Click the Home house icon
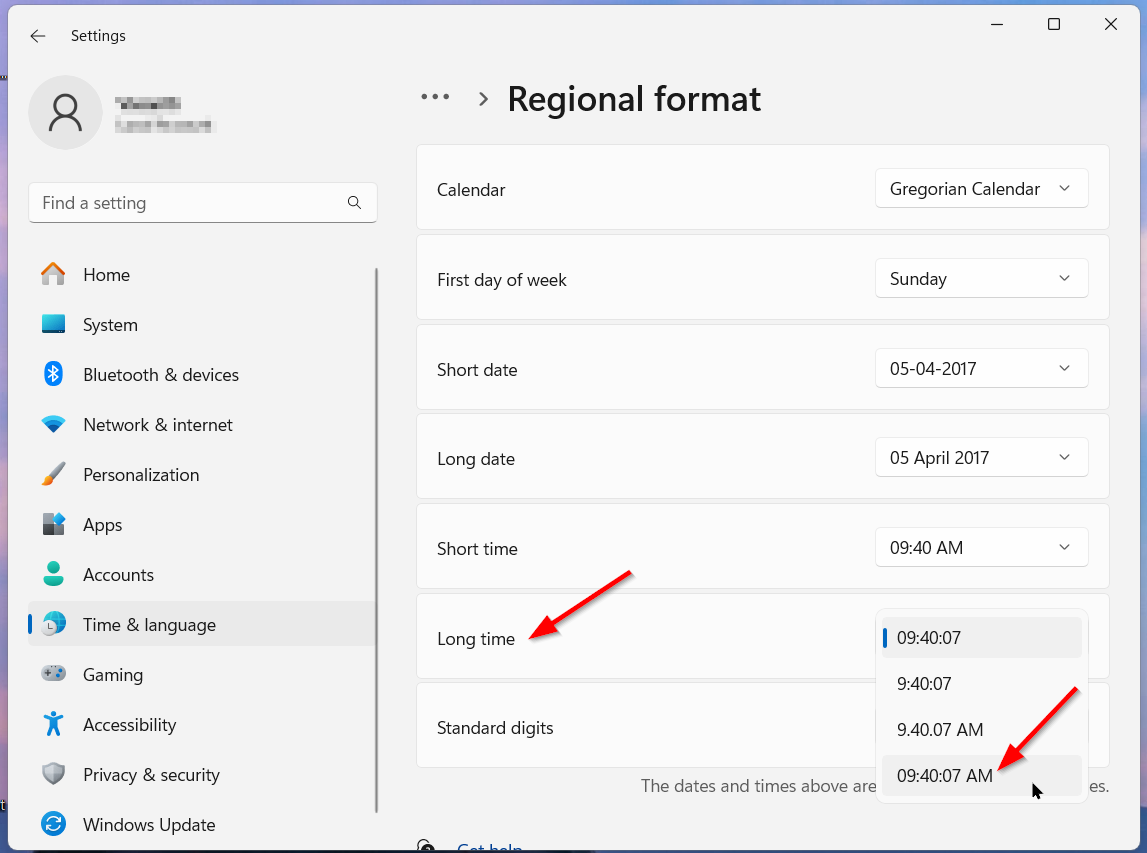The width and height of the screenshot is (1147, 853). point(53,274)
